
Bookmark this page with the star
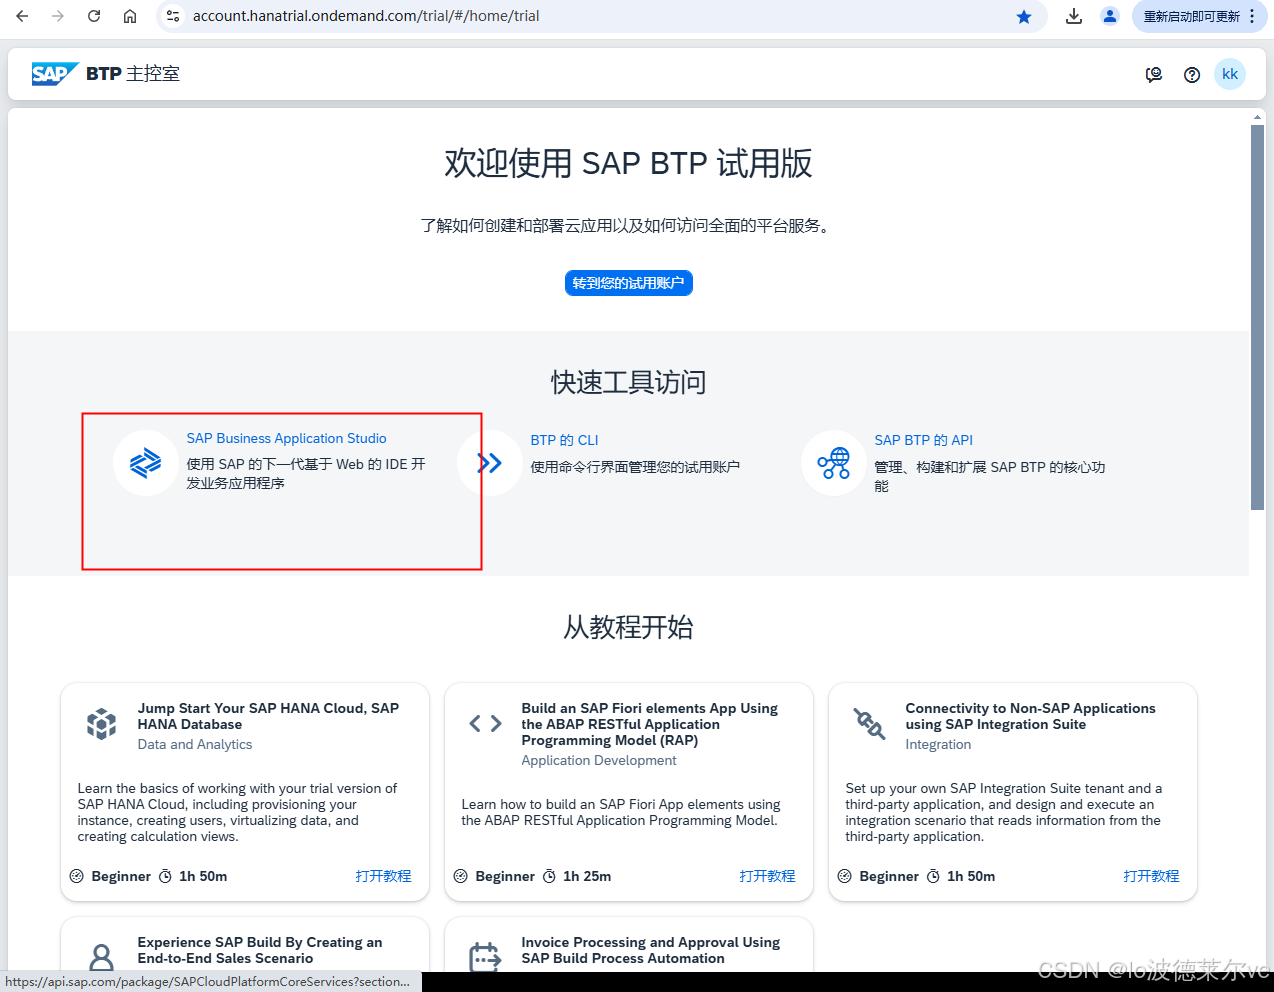tap(1024, 16)
